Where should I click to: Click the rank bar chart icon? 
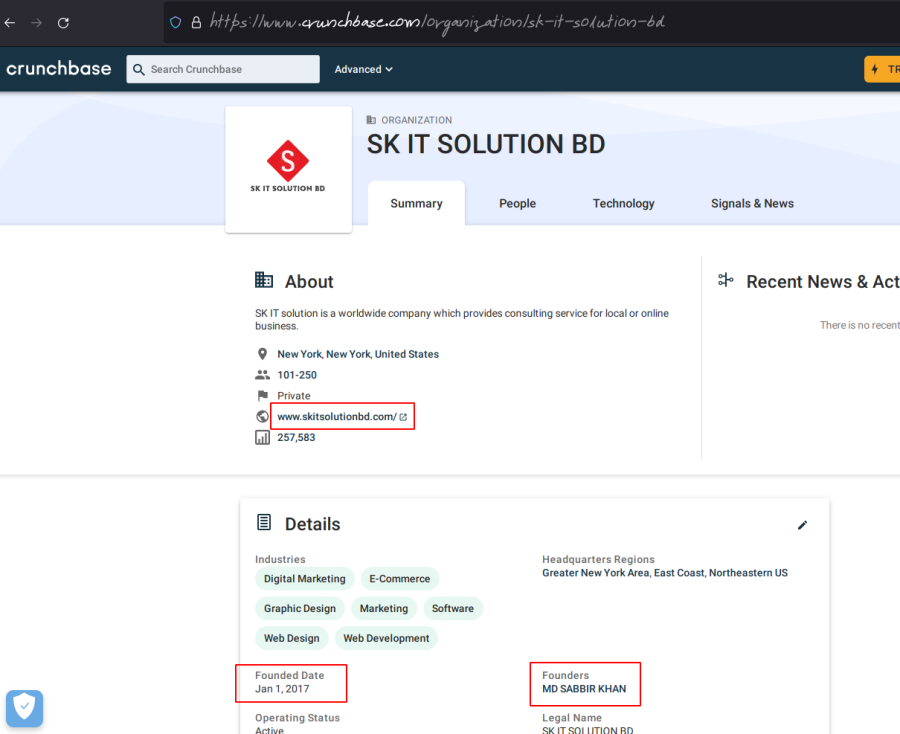(262, 437)
